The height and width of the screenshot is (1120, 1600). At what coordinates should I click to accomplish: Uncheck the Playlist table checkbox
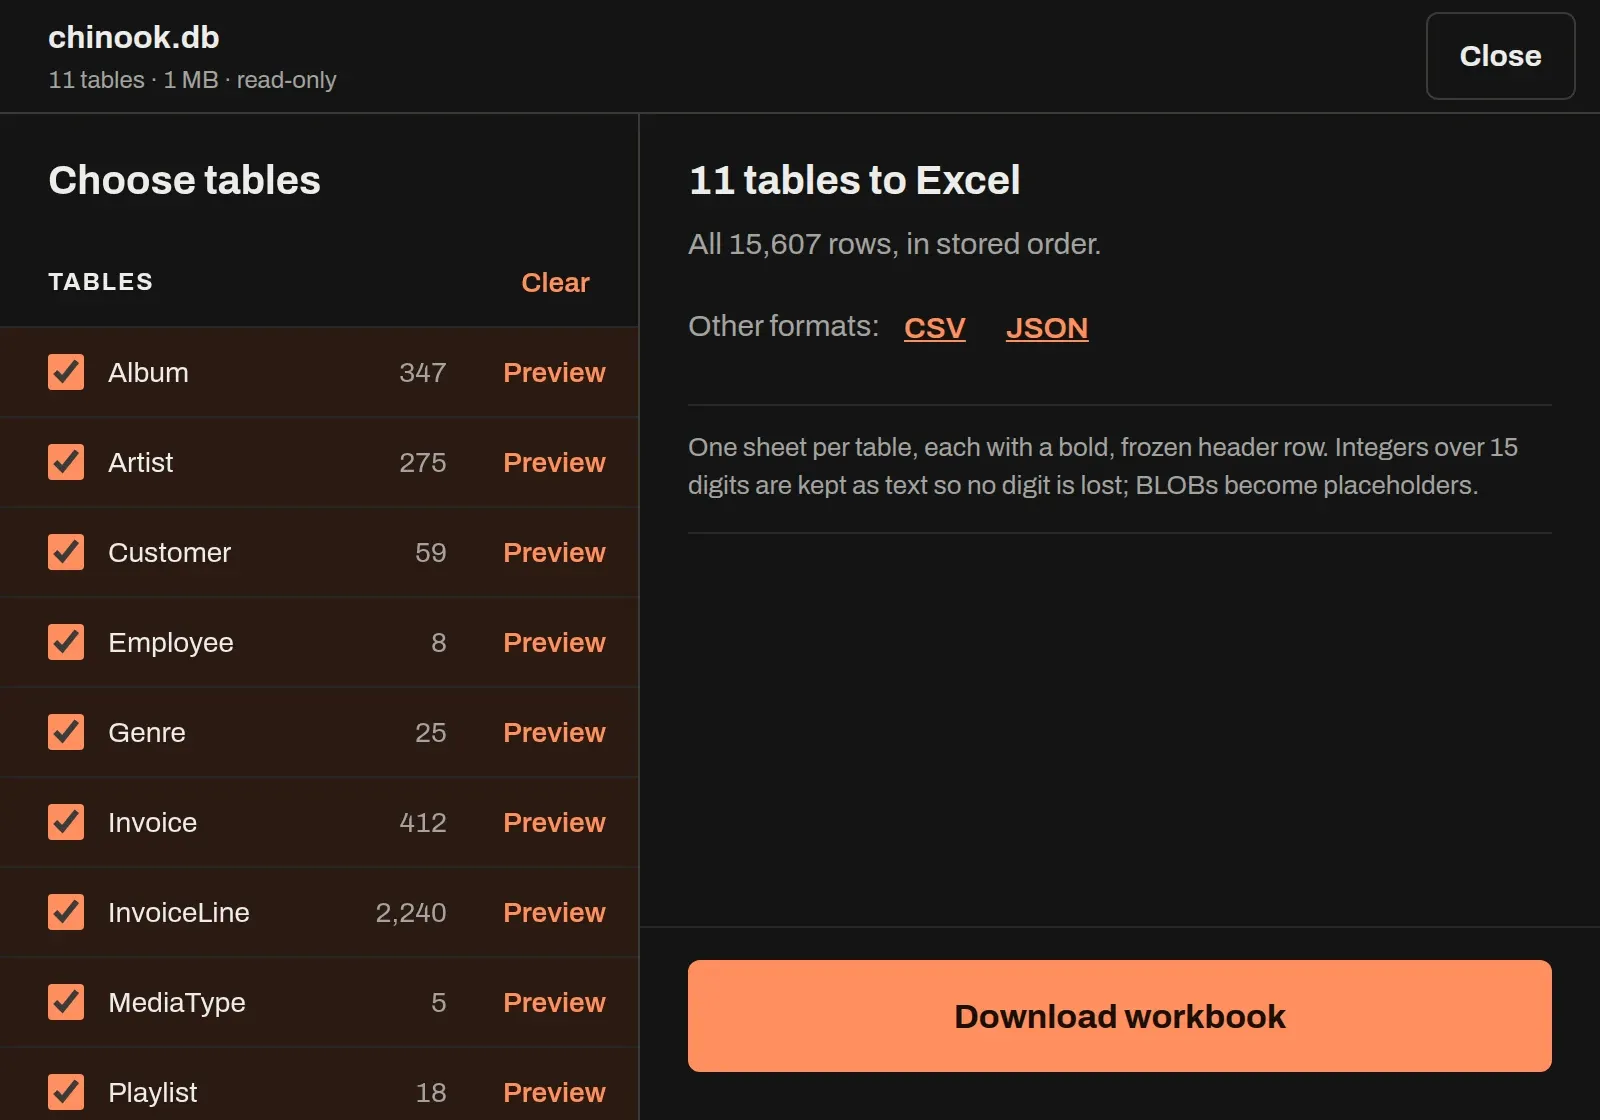(x=66, y=1092)
